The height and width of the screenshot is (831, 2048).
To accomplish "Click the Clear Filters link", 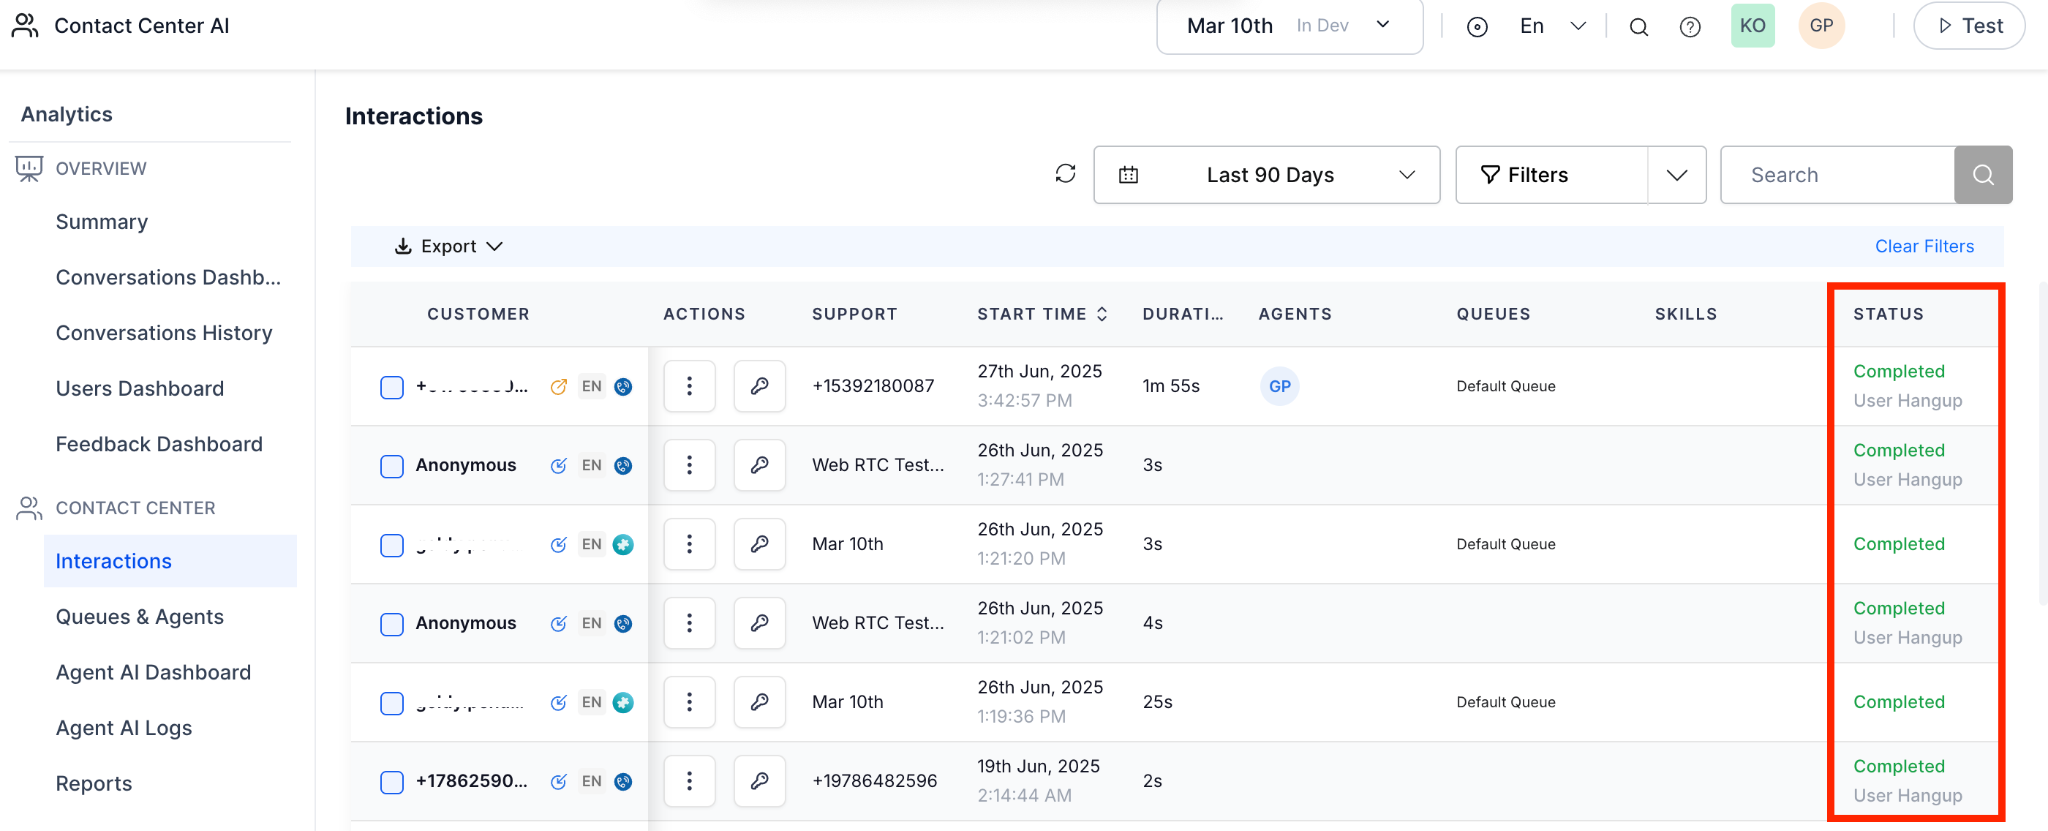I will point(1924,246).
